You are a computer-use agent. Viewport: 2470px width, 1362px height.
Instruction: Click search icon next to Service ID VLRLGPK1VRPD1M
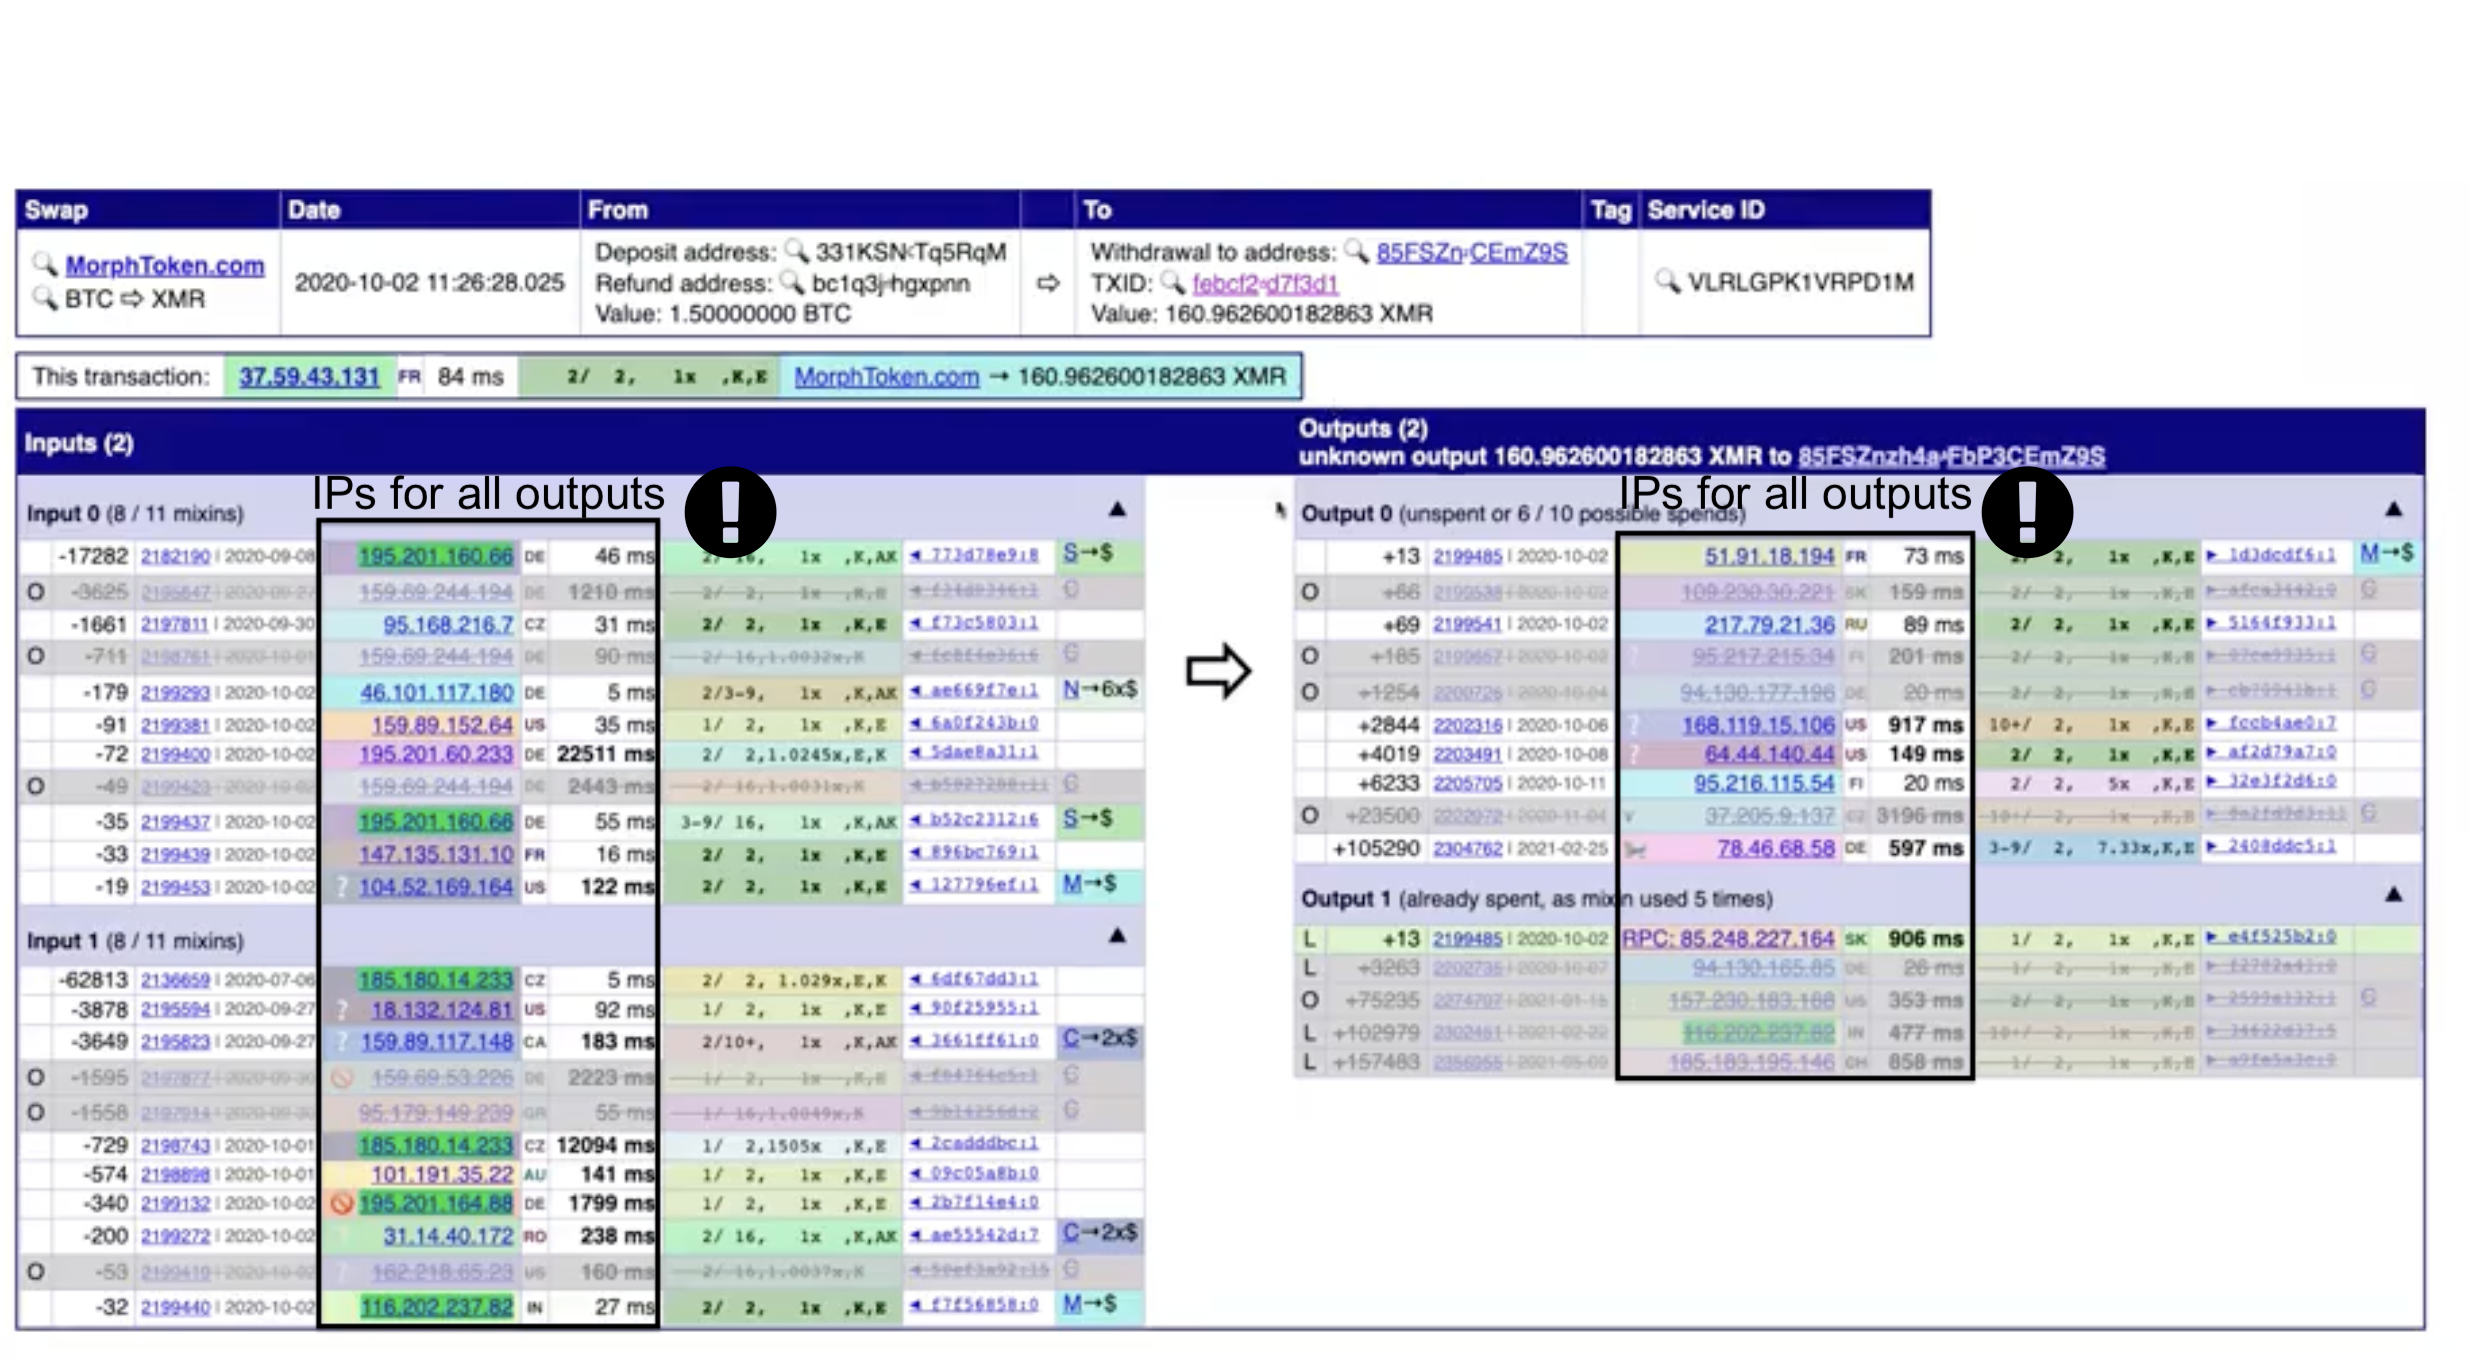click(x=1667, y=281)
